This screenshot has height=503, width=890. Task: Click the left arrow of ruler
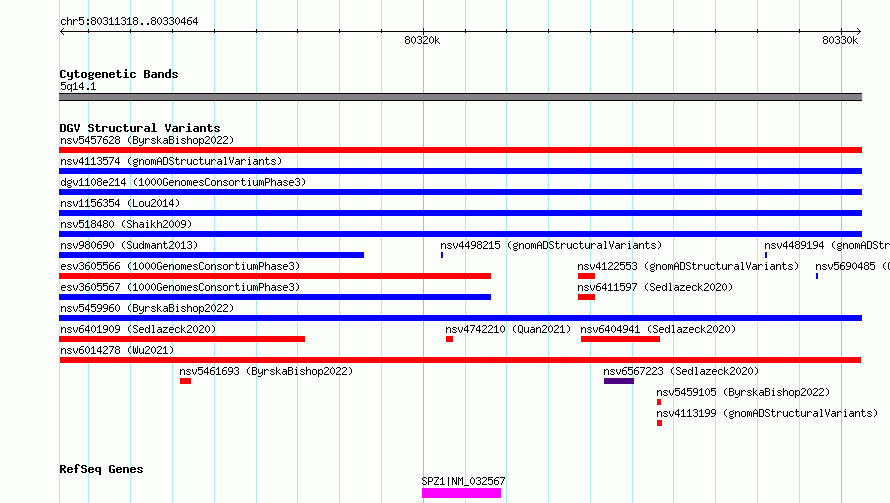coord(62,31)
